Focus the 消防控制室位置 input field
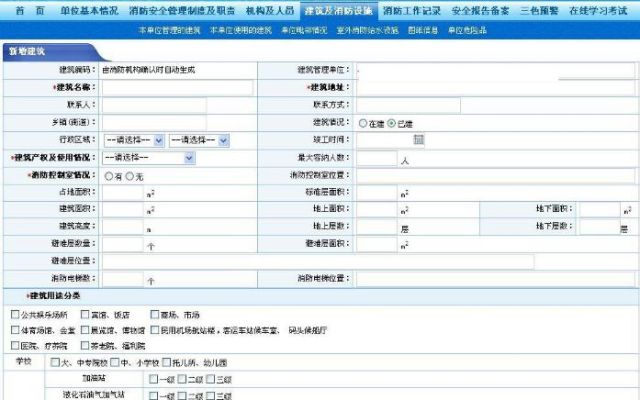This screenshot has width=640, height=400. pyautogui.click(x=496, y=176)
